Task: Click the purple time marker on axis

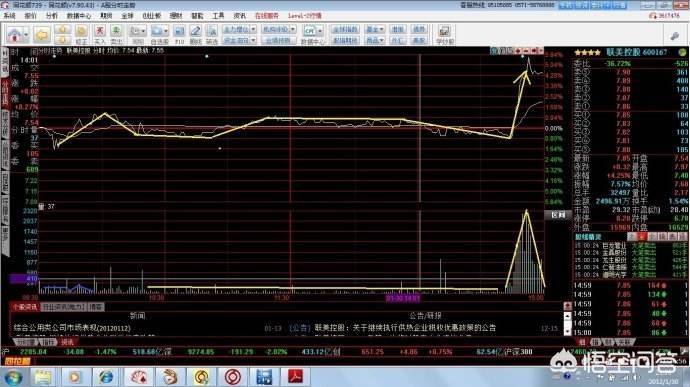Action: click(403, 298)
